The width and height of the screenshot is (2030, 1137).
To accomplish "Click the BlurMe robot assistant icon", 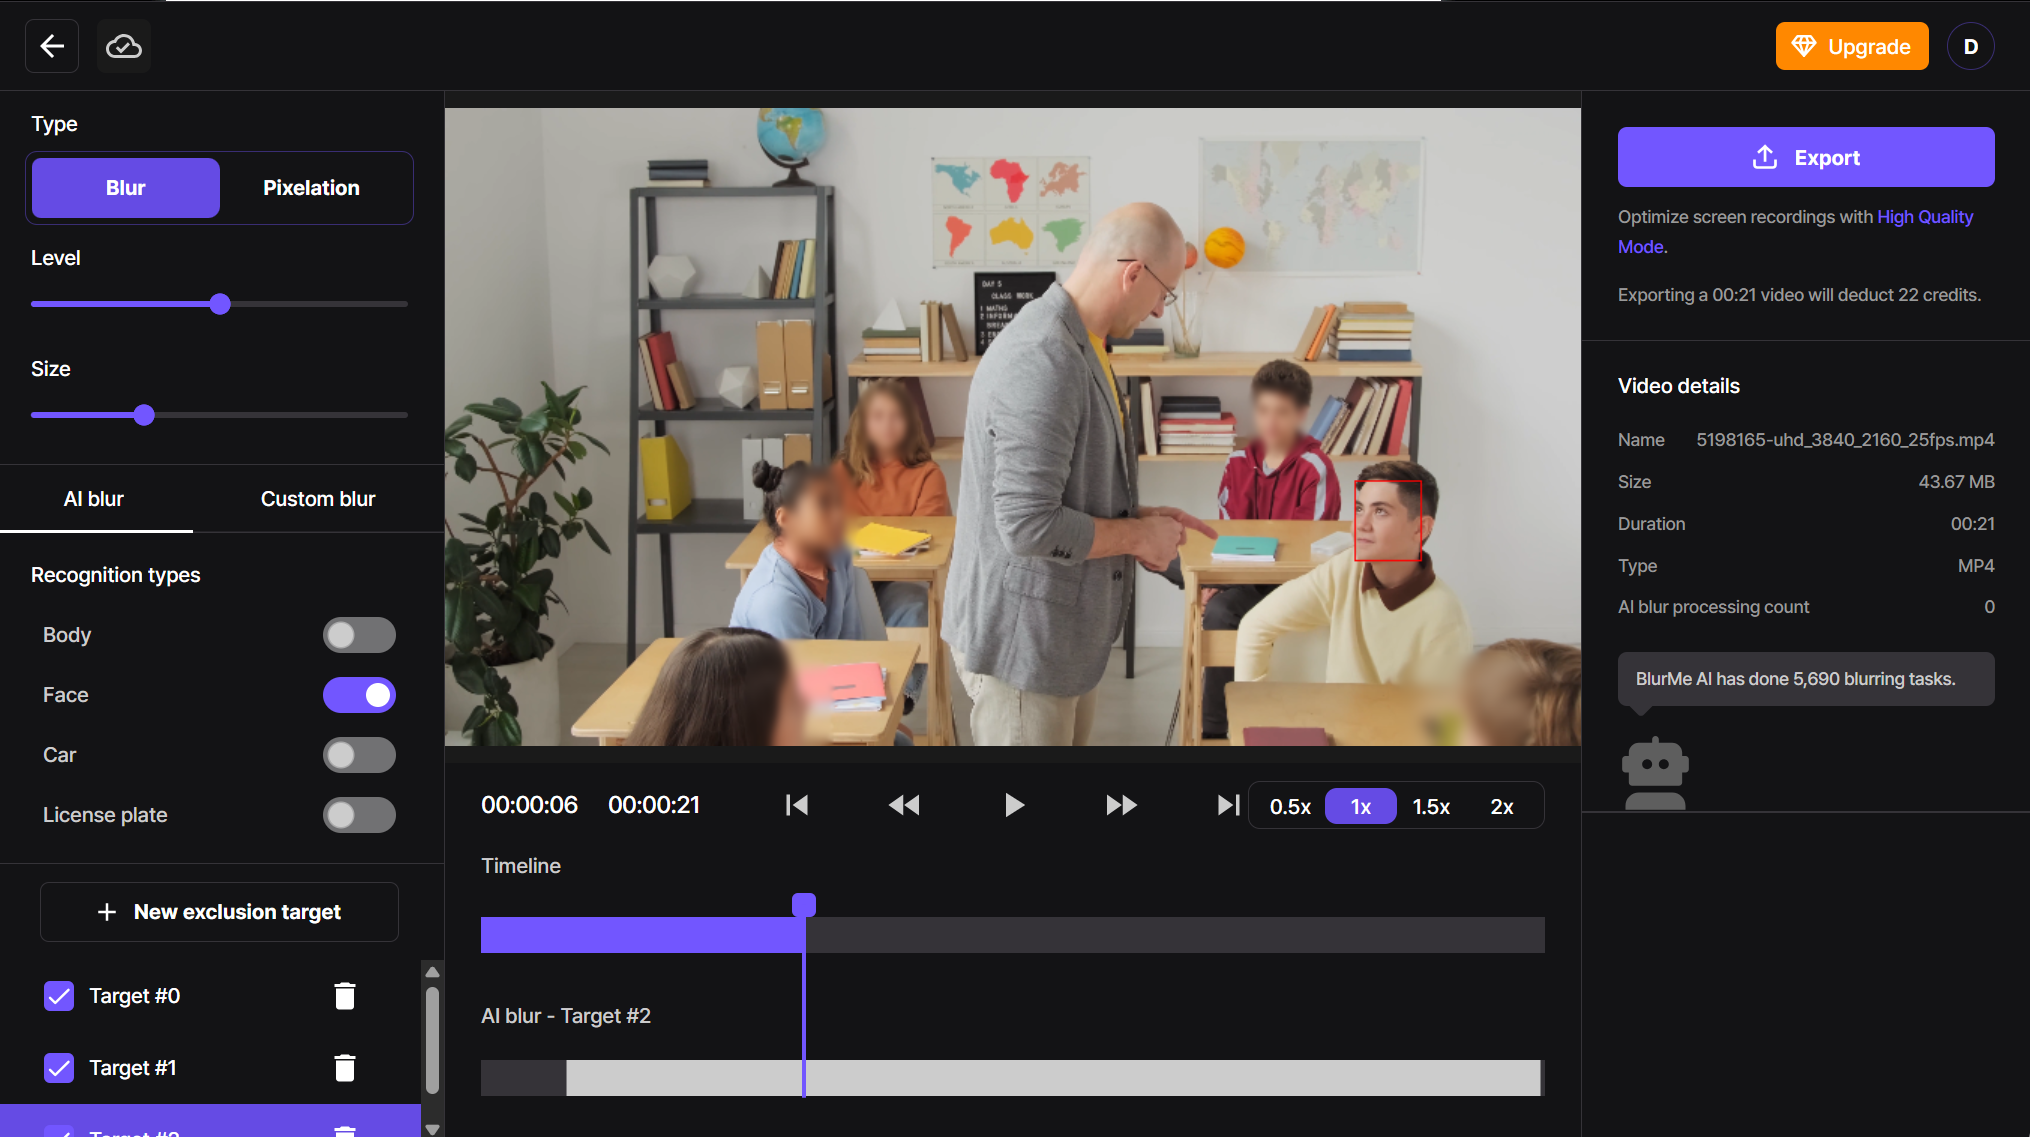I will point(1655,773).
